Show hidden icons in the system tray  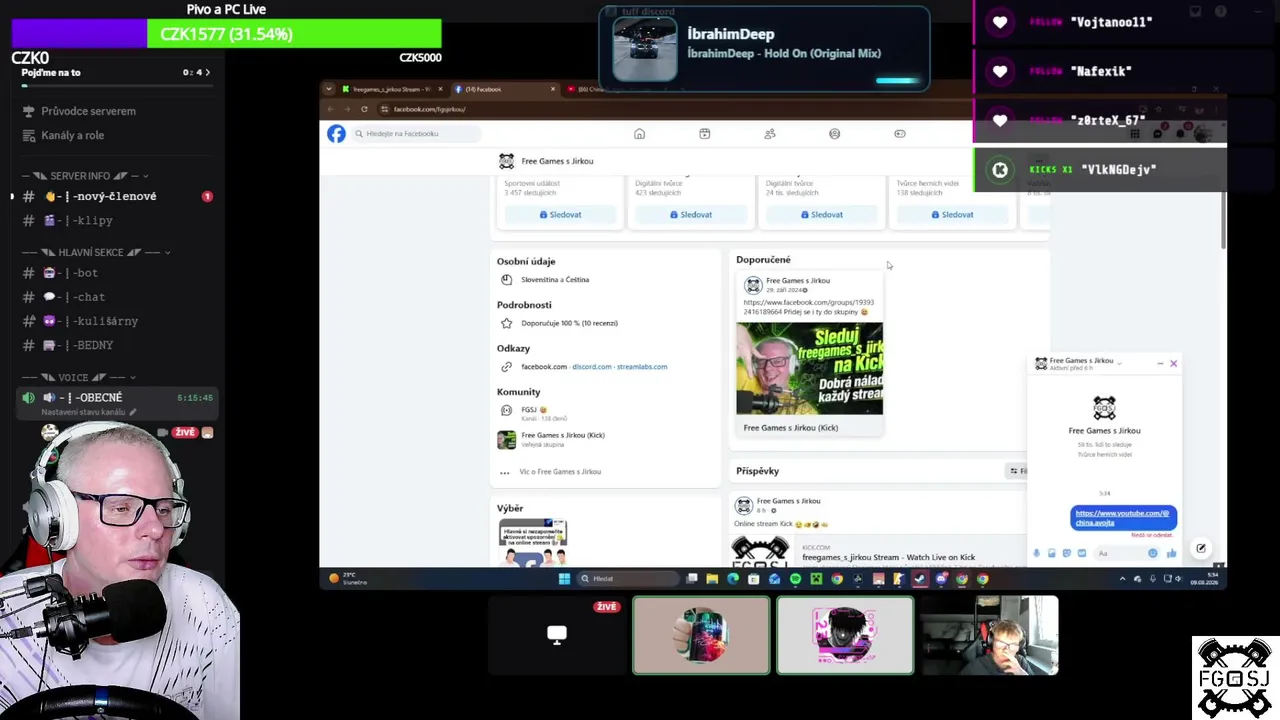click(x=1122, y=578)
